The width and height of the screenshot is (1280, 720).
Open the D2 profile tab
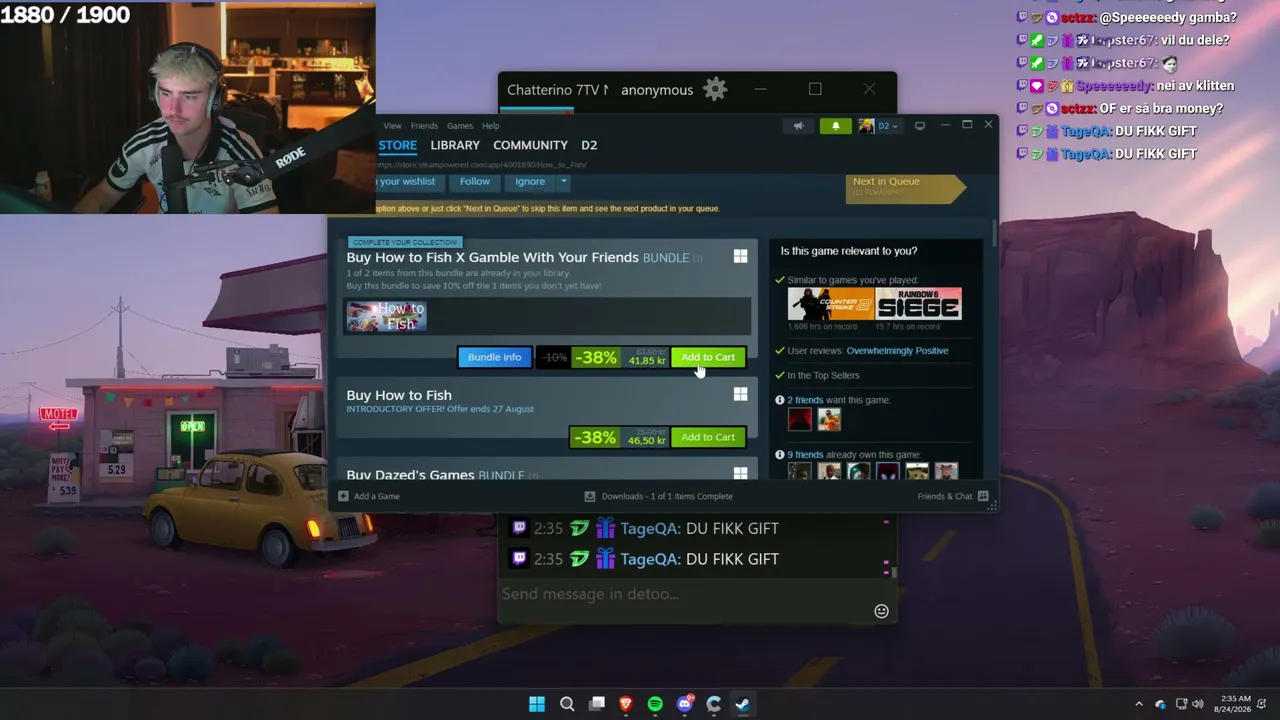589,145
